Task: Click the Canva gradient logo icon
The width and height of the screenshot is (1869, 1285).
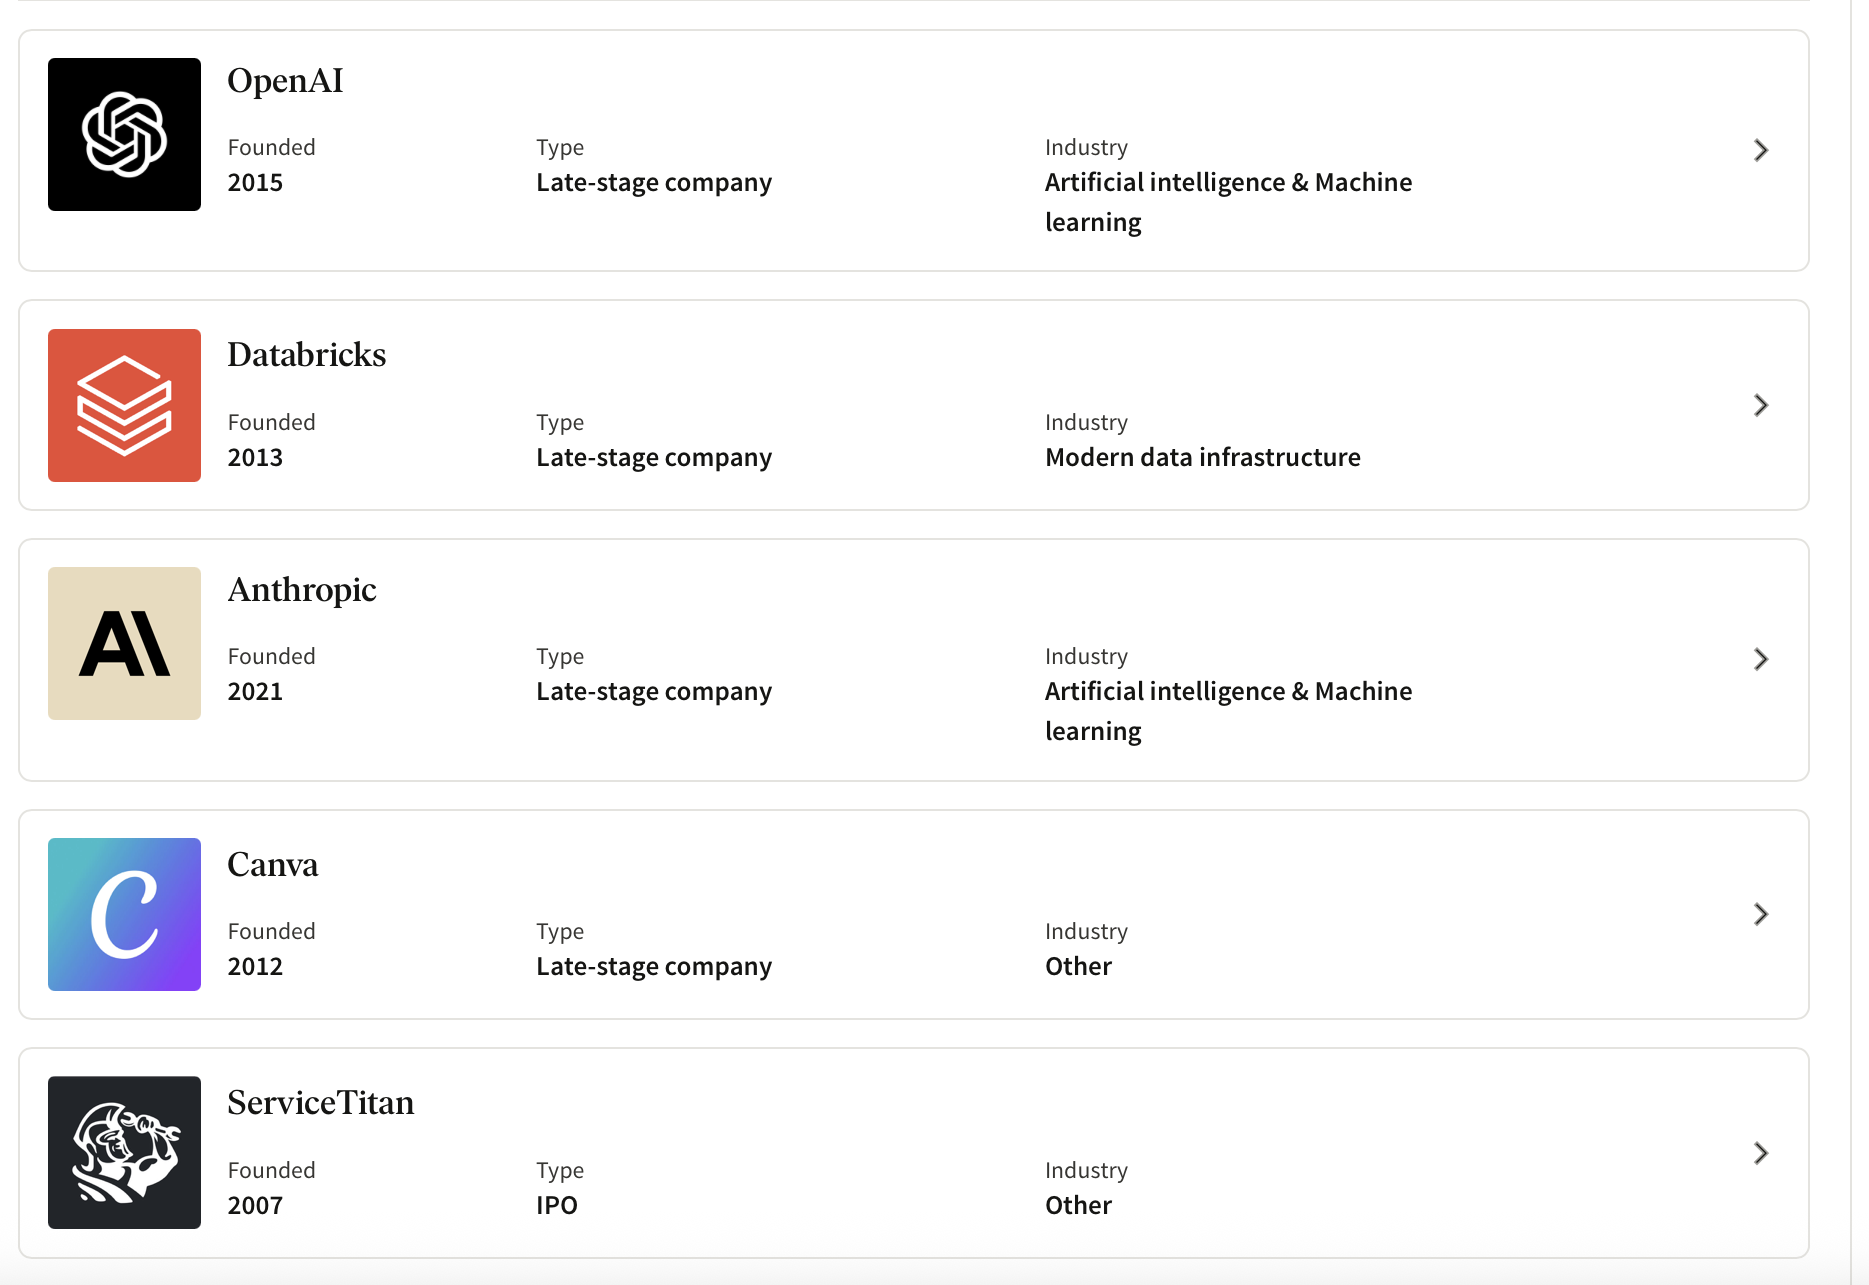Action: pyautogui.click(x=124, y=914)
